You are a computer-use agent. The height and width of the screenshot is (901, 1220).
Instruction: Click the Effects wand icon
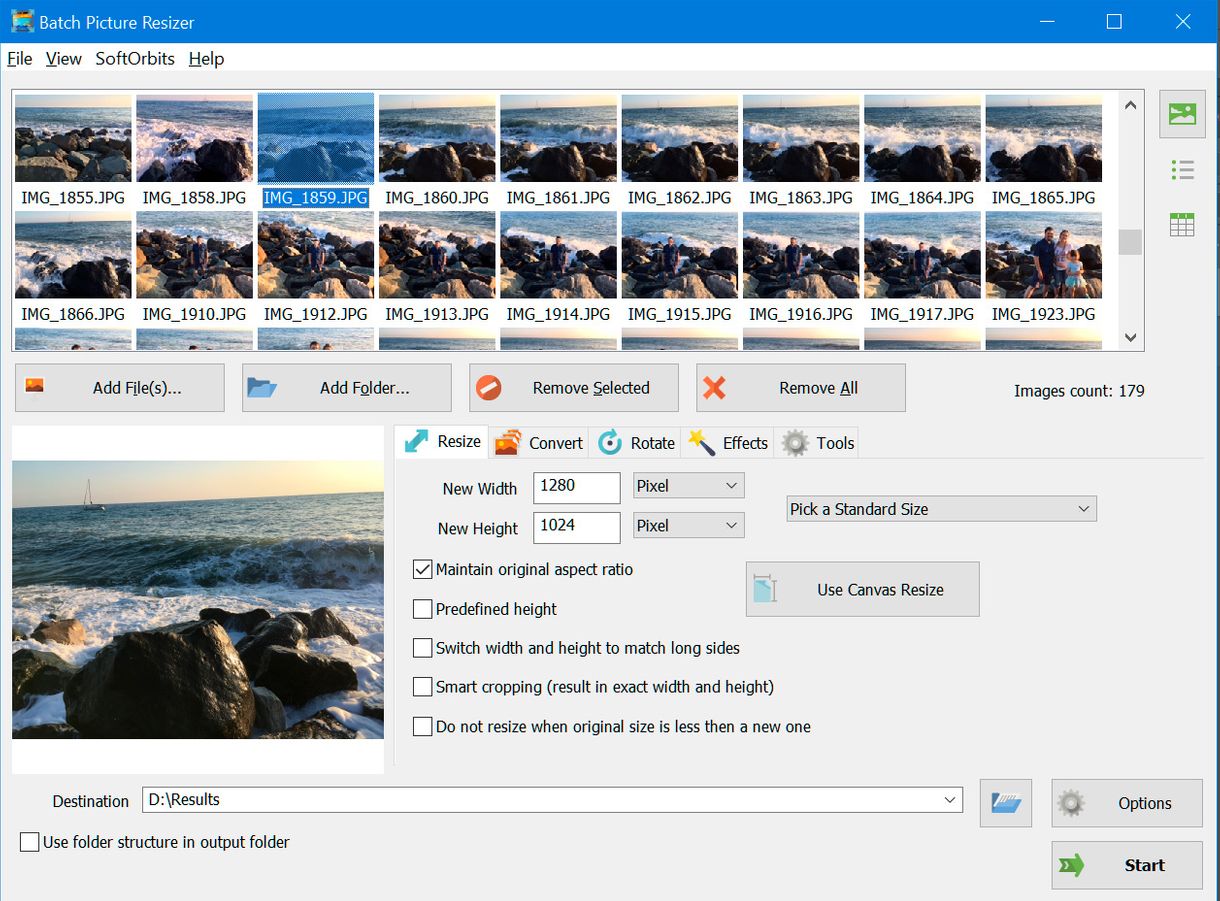[x=702, y=442]
